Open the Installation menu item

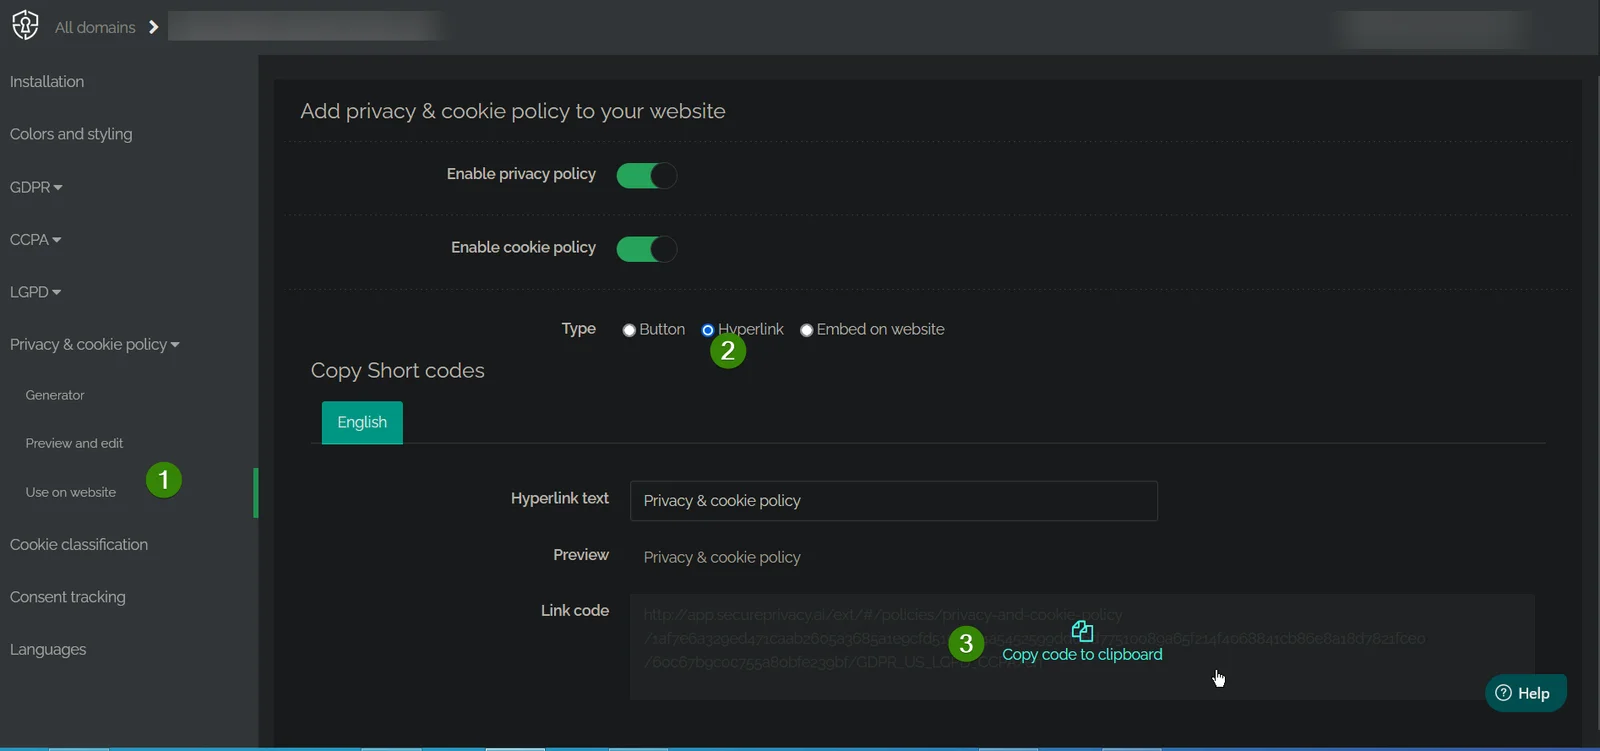tap(47, 82)
